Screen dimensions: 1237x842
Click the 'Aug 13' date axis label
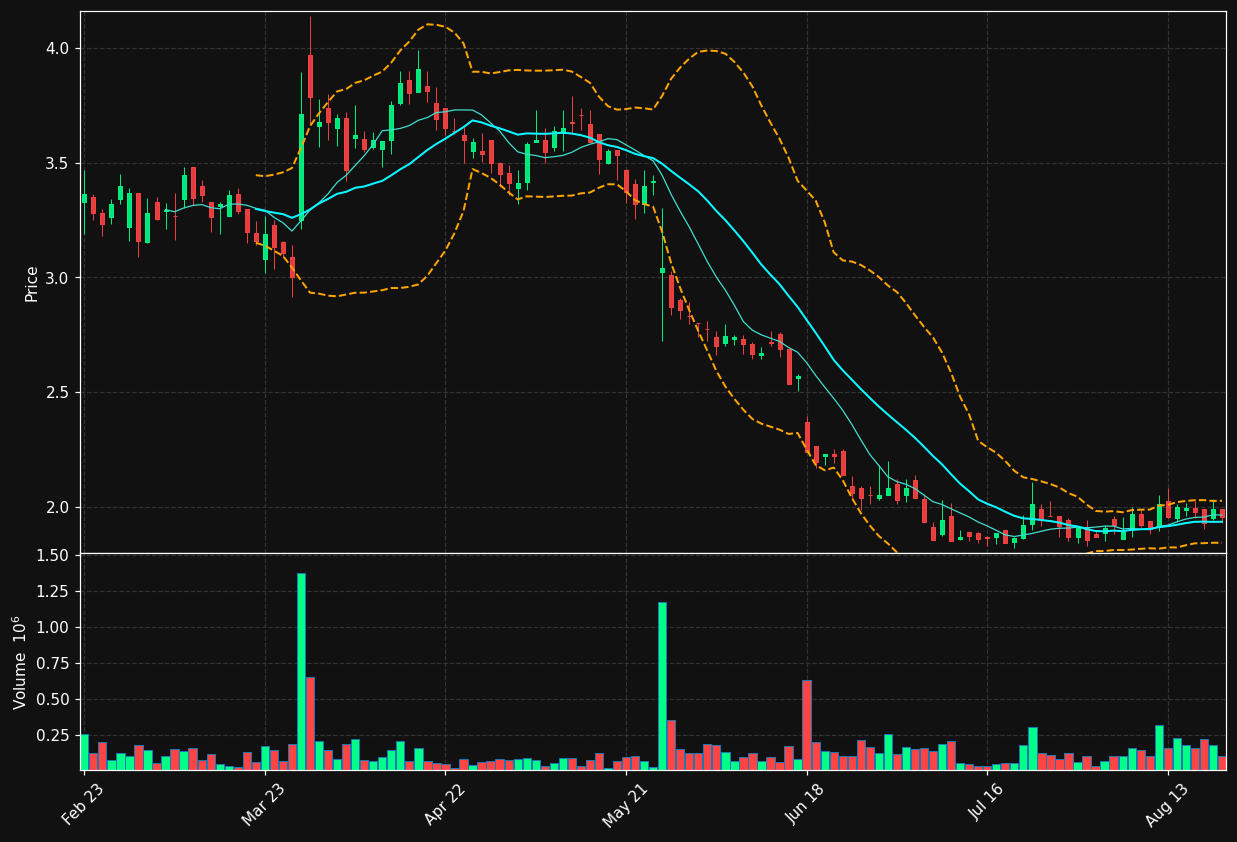coord(1166,805)
